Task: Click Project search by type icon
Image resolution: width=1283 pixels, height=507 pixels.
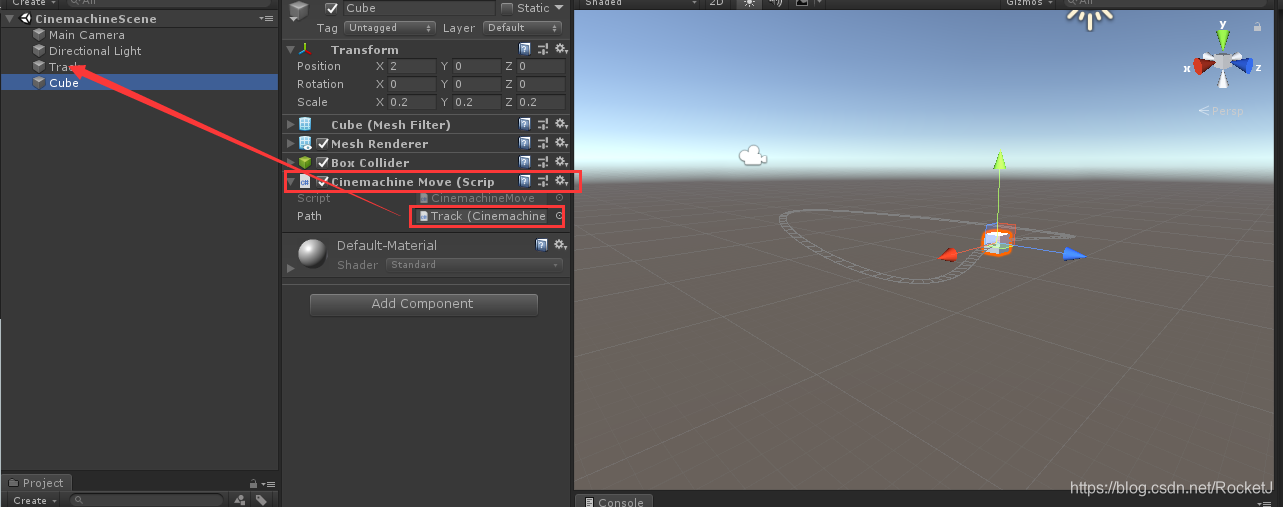Action: [239, 500]
